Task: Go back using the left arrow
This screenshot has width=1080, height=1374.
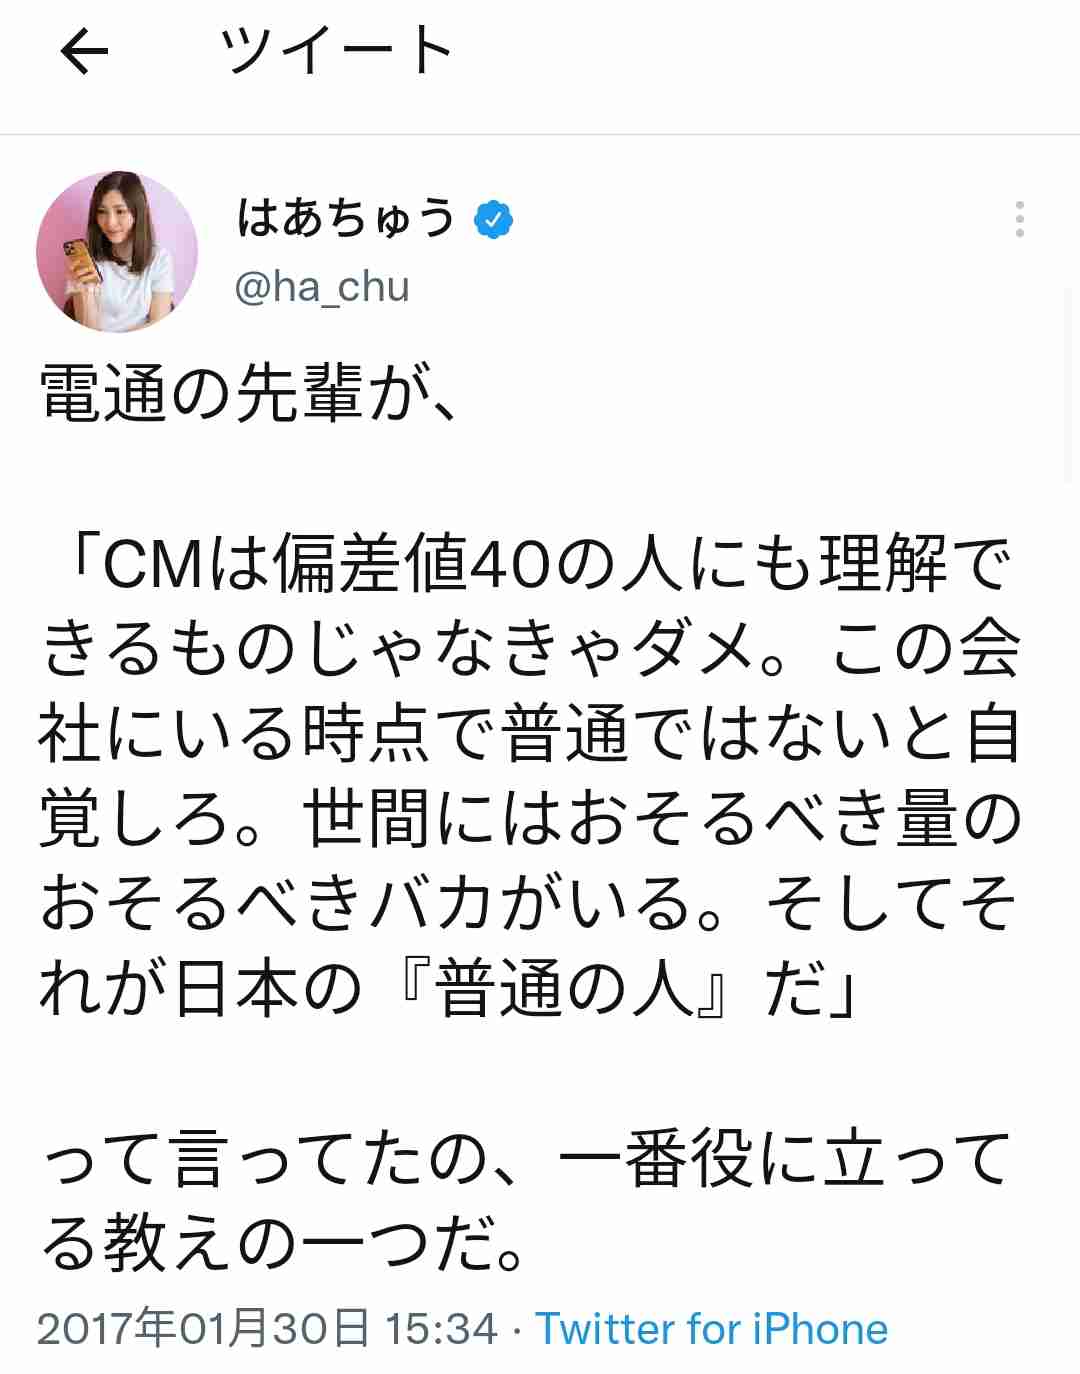Action: click(84, 52)
